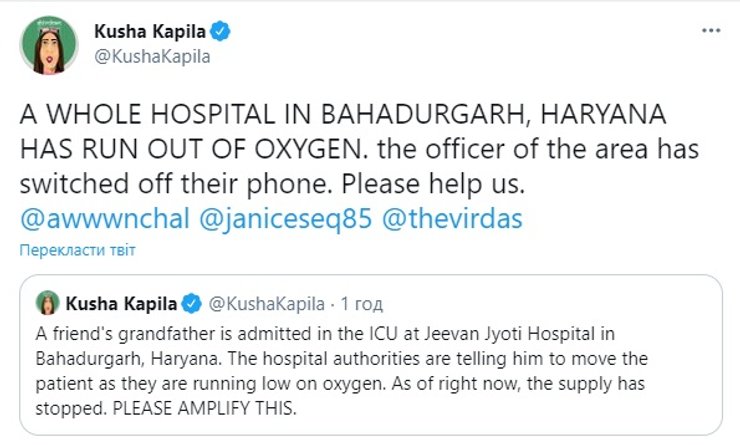This screenshot has height=445, width=740.
Task: Open the tweet's three-dot more options menu
Action: tap(709, 31)
